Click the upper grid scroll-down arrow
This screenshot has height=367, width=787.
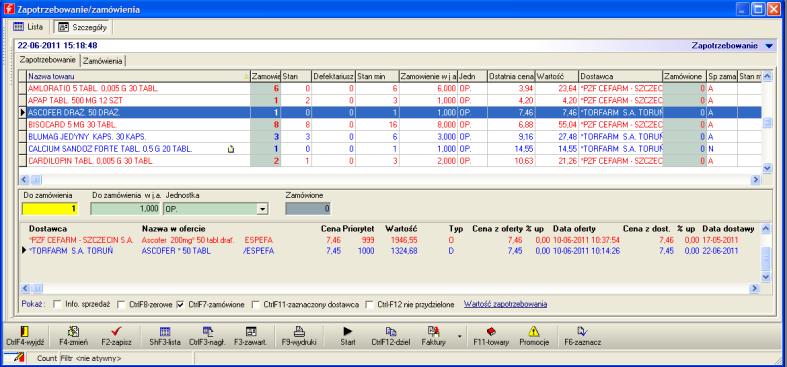coord(766,168)
